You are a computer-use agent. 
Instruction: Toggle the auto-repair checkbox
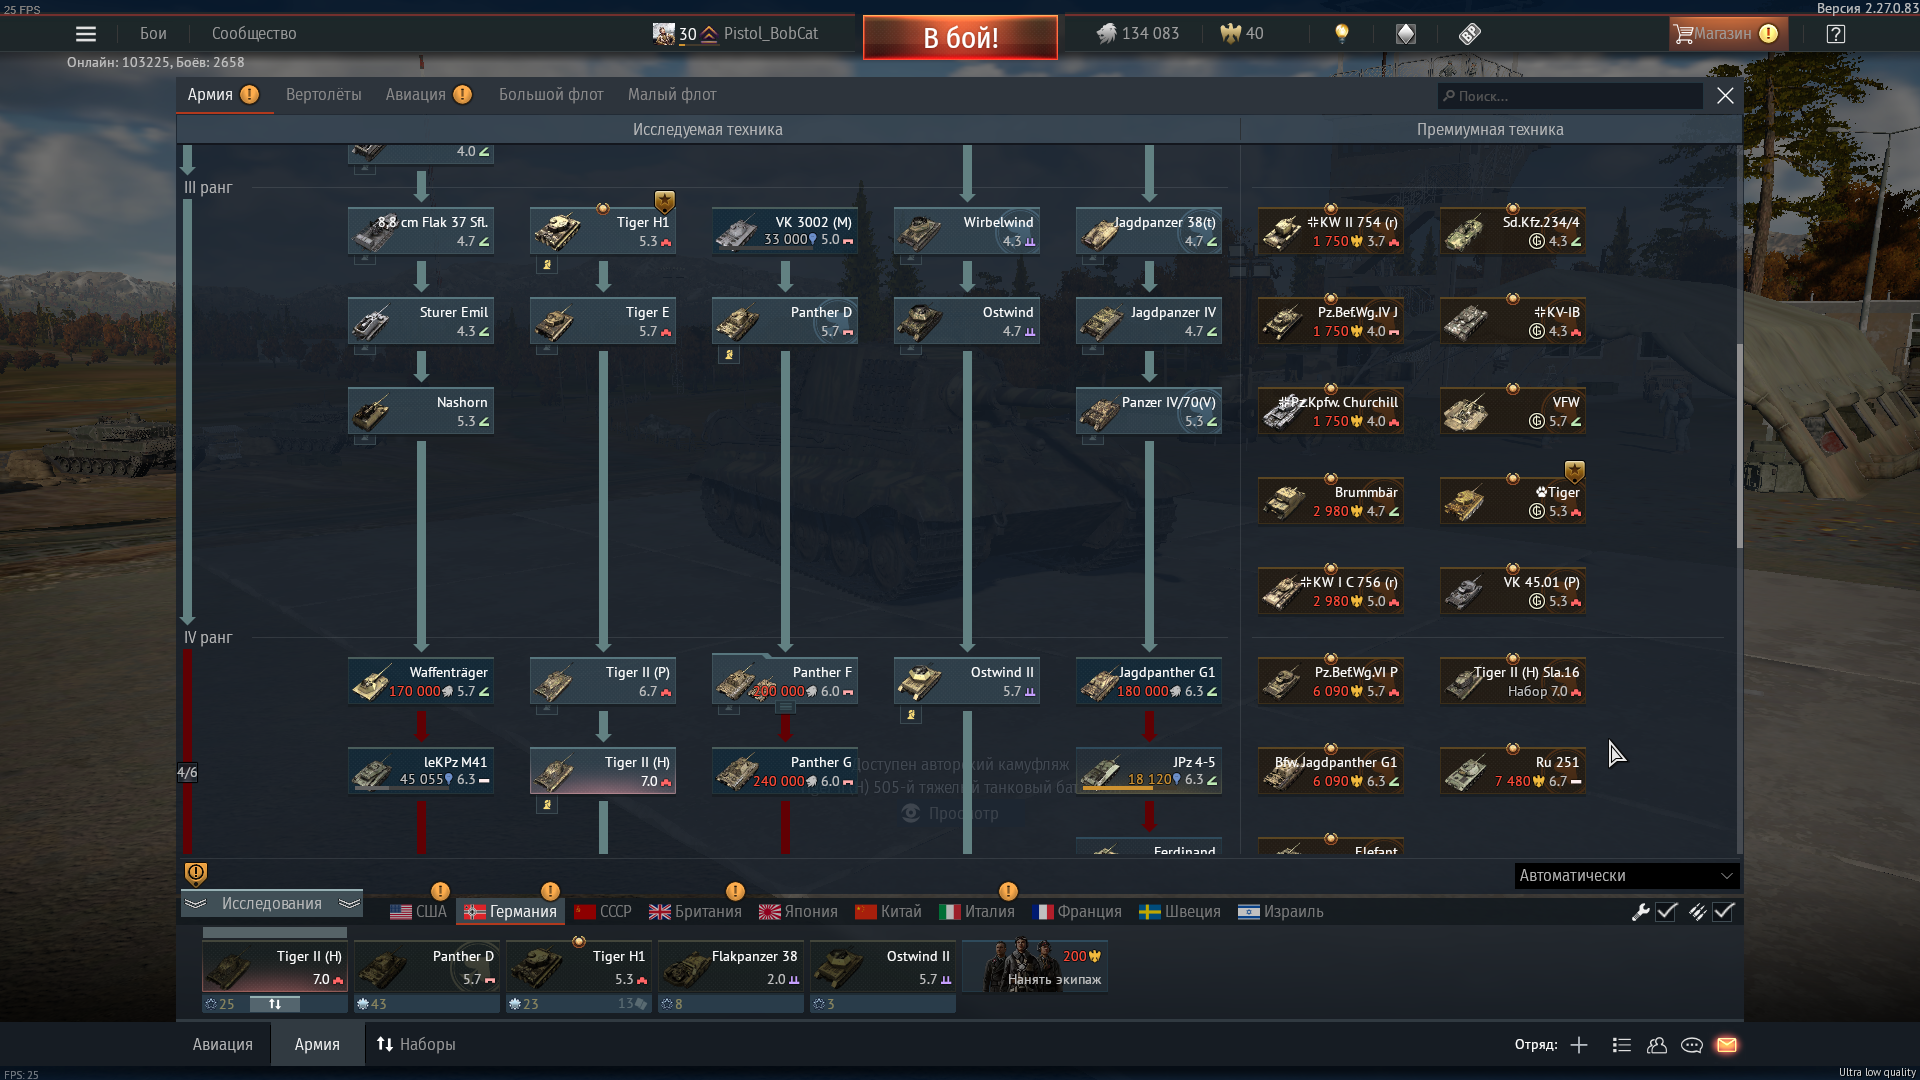(x=1666, y=912)
